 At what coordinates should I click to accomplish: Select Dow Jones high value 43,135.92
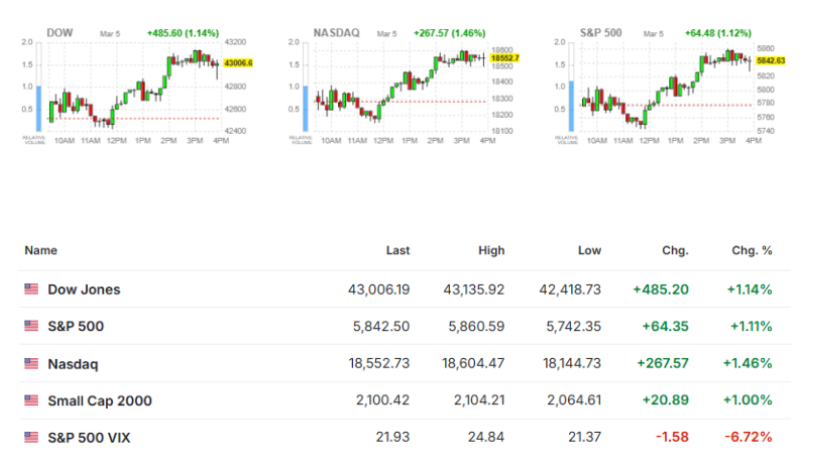tap(474, 289)
